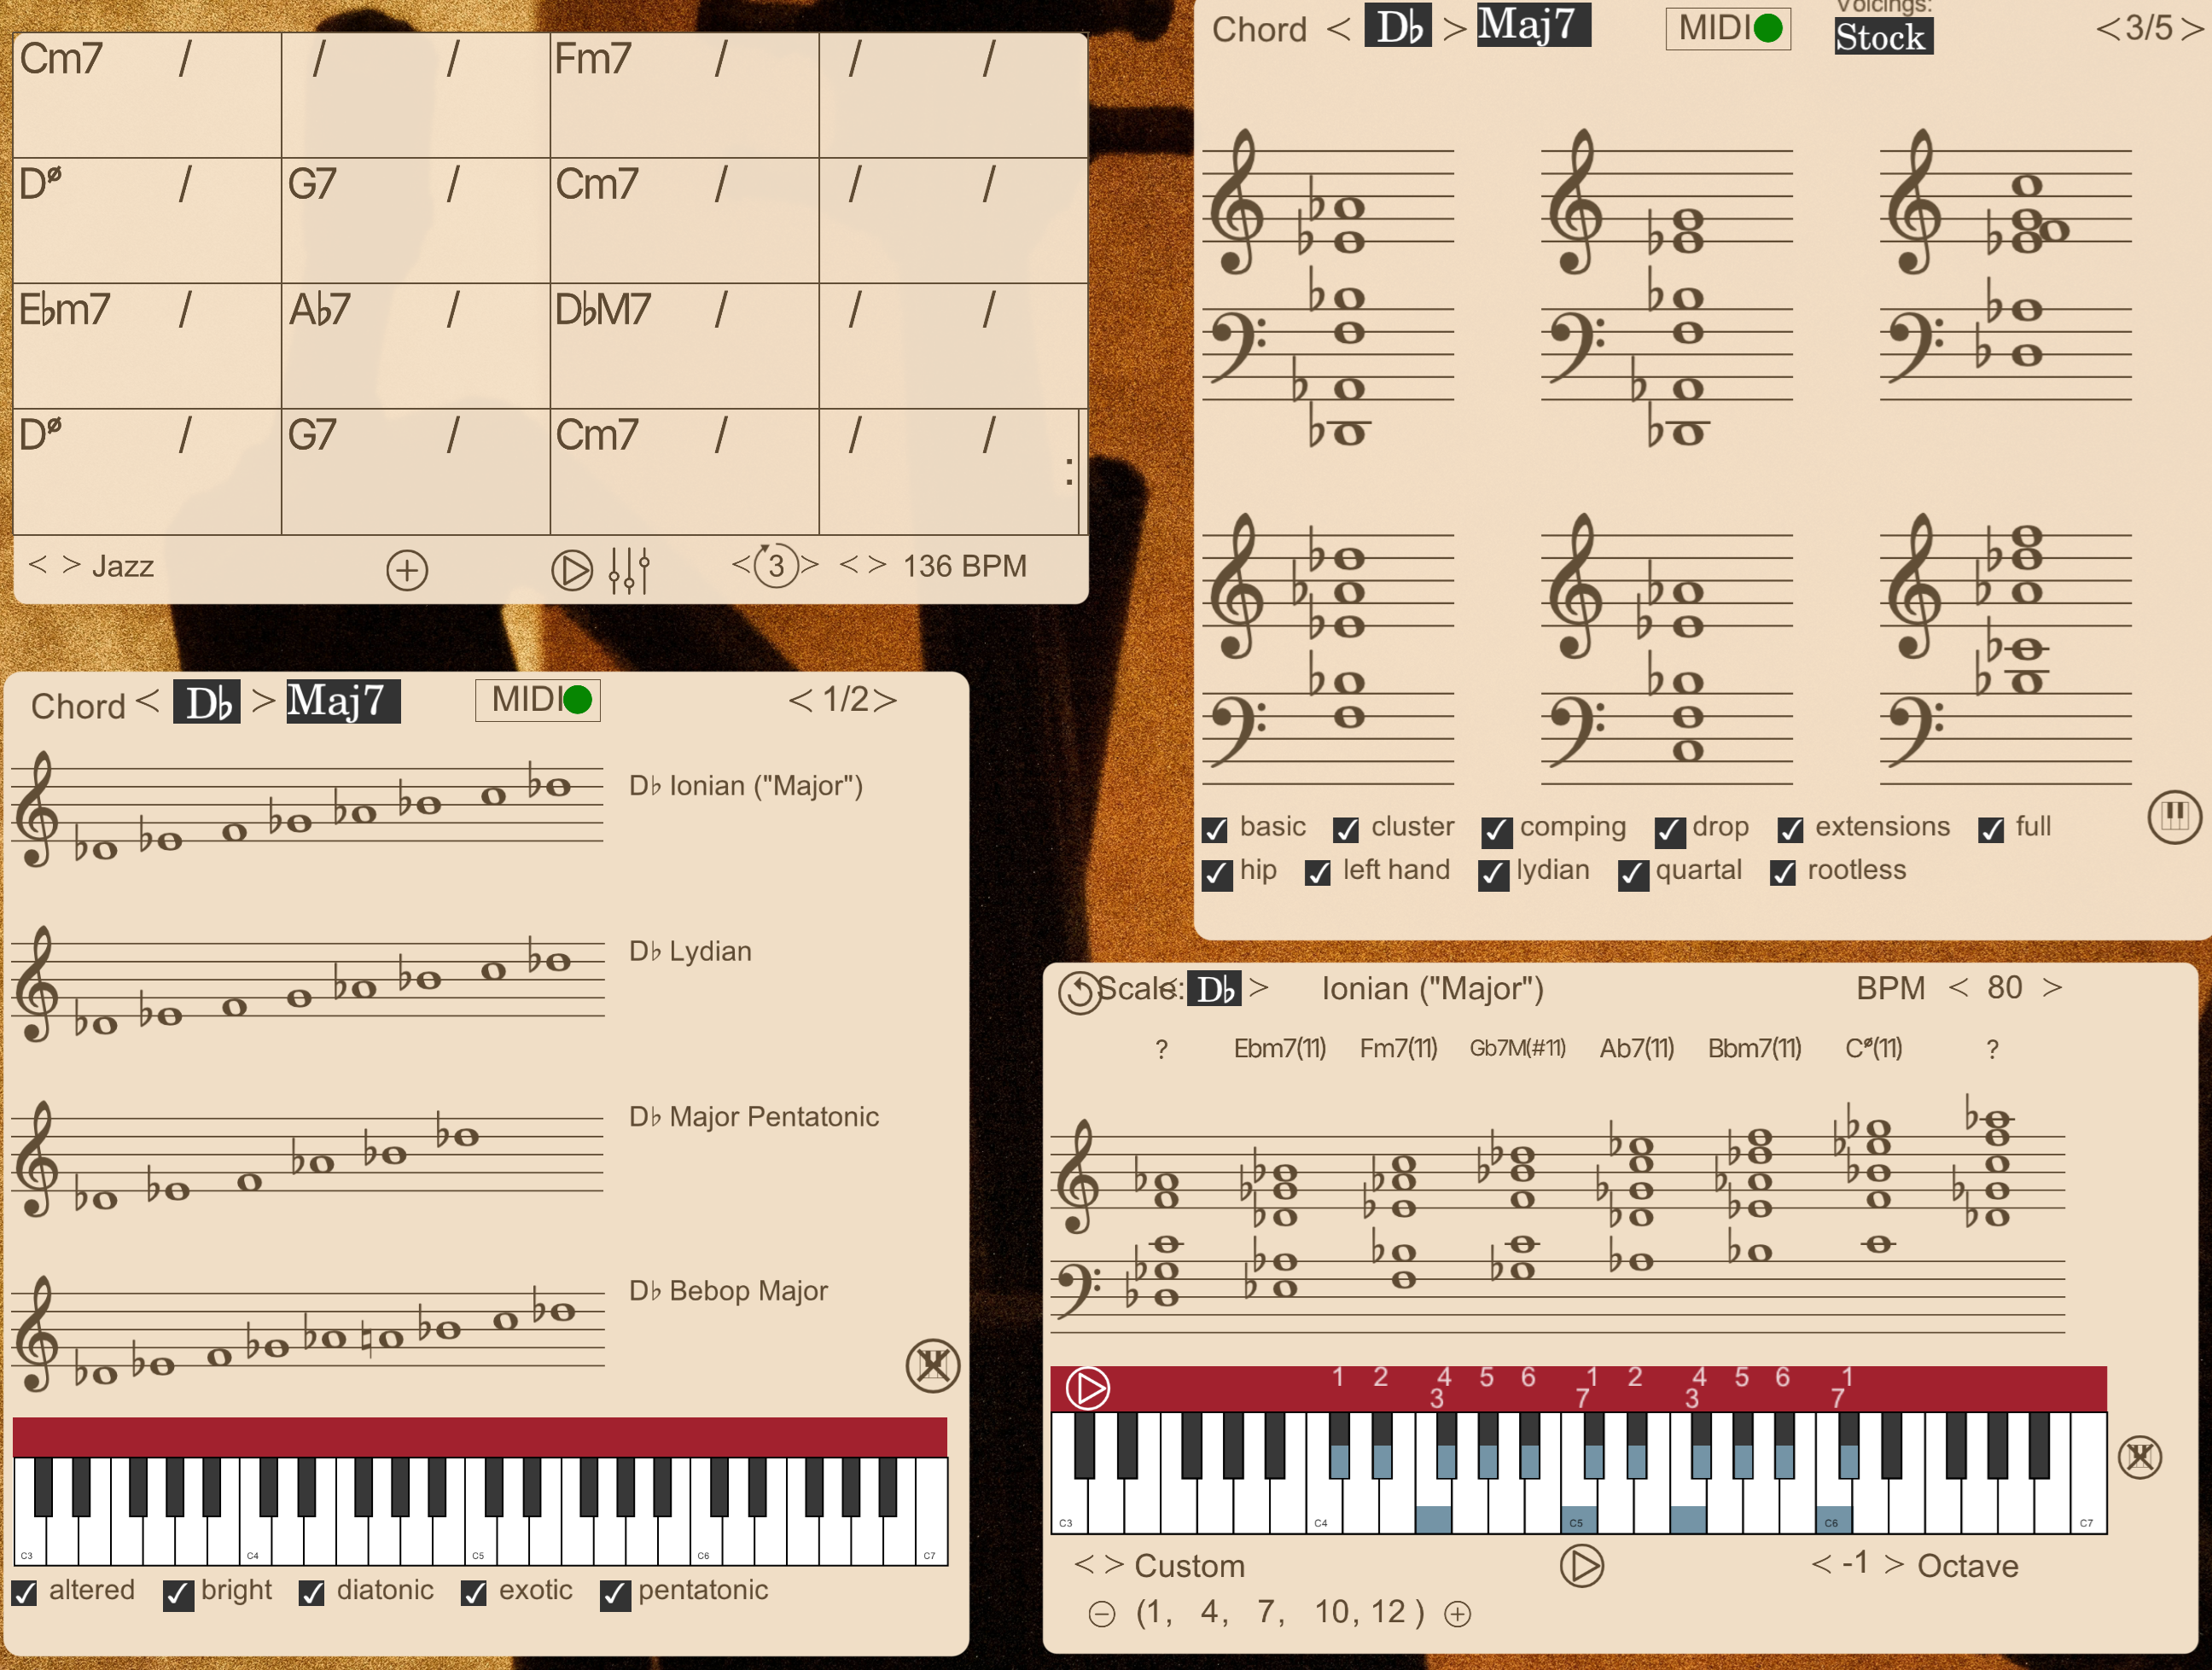Toggle MIDI output in the scales panel

coord(536,700)
